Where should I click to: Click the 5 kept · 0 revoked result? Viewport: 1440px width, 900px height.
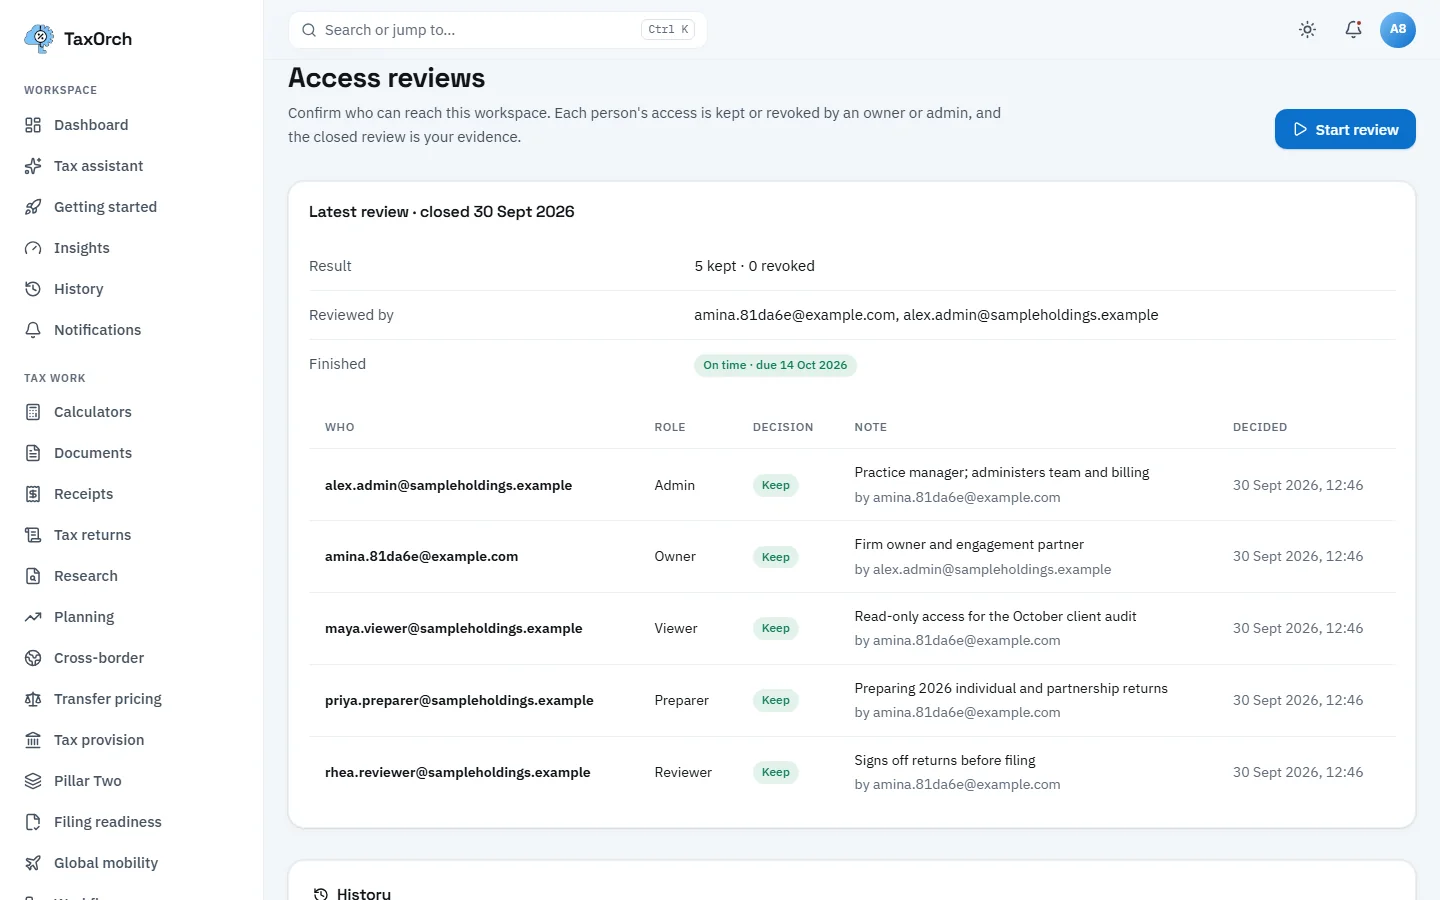[x=755, y=266]
